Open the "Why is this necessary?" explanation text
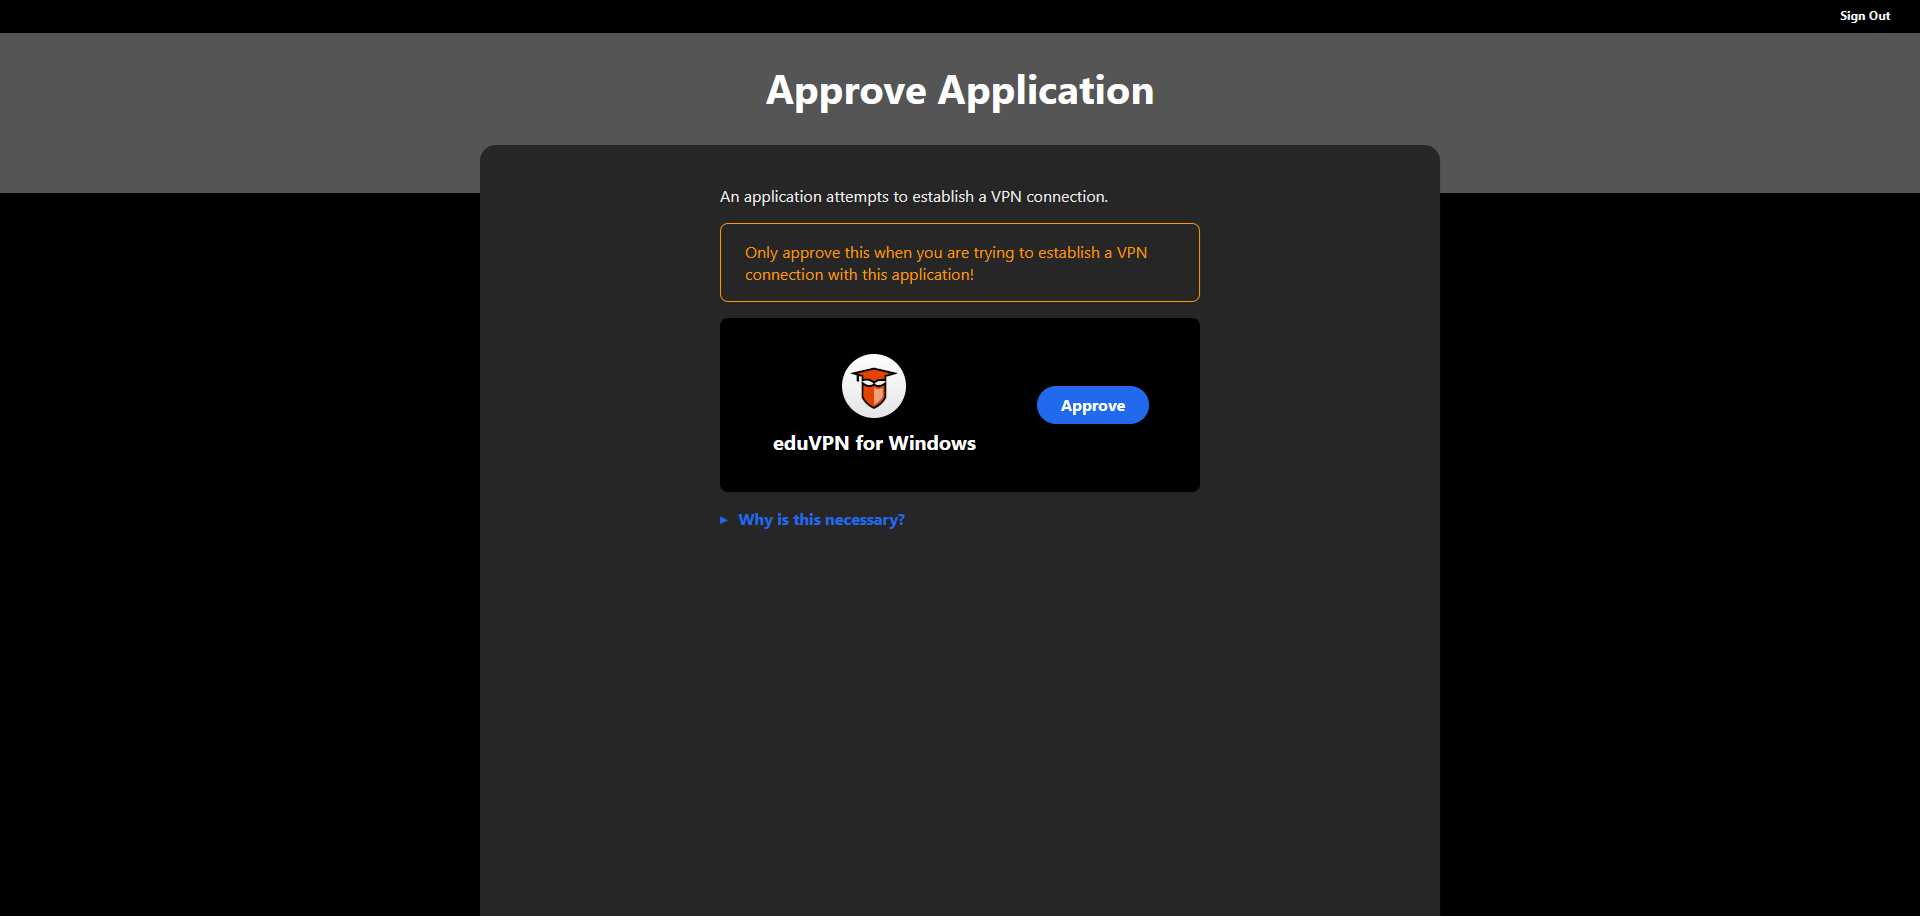 821,520
